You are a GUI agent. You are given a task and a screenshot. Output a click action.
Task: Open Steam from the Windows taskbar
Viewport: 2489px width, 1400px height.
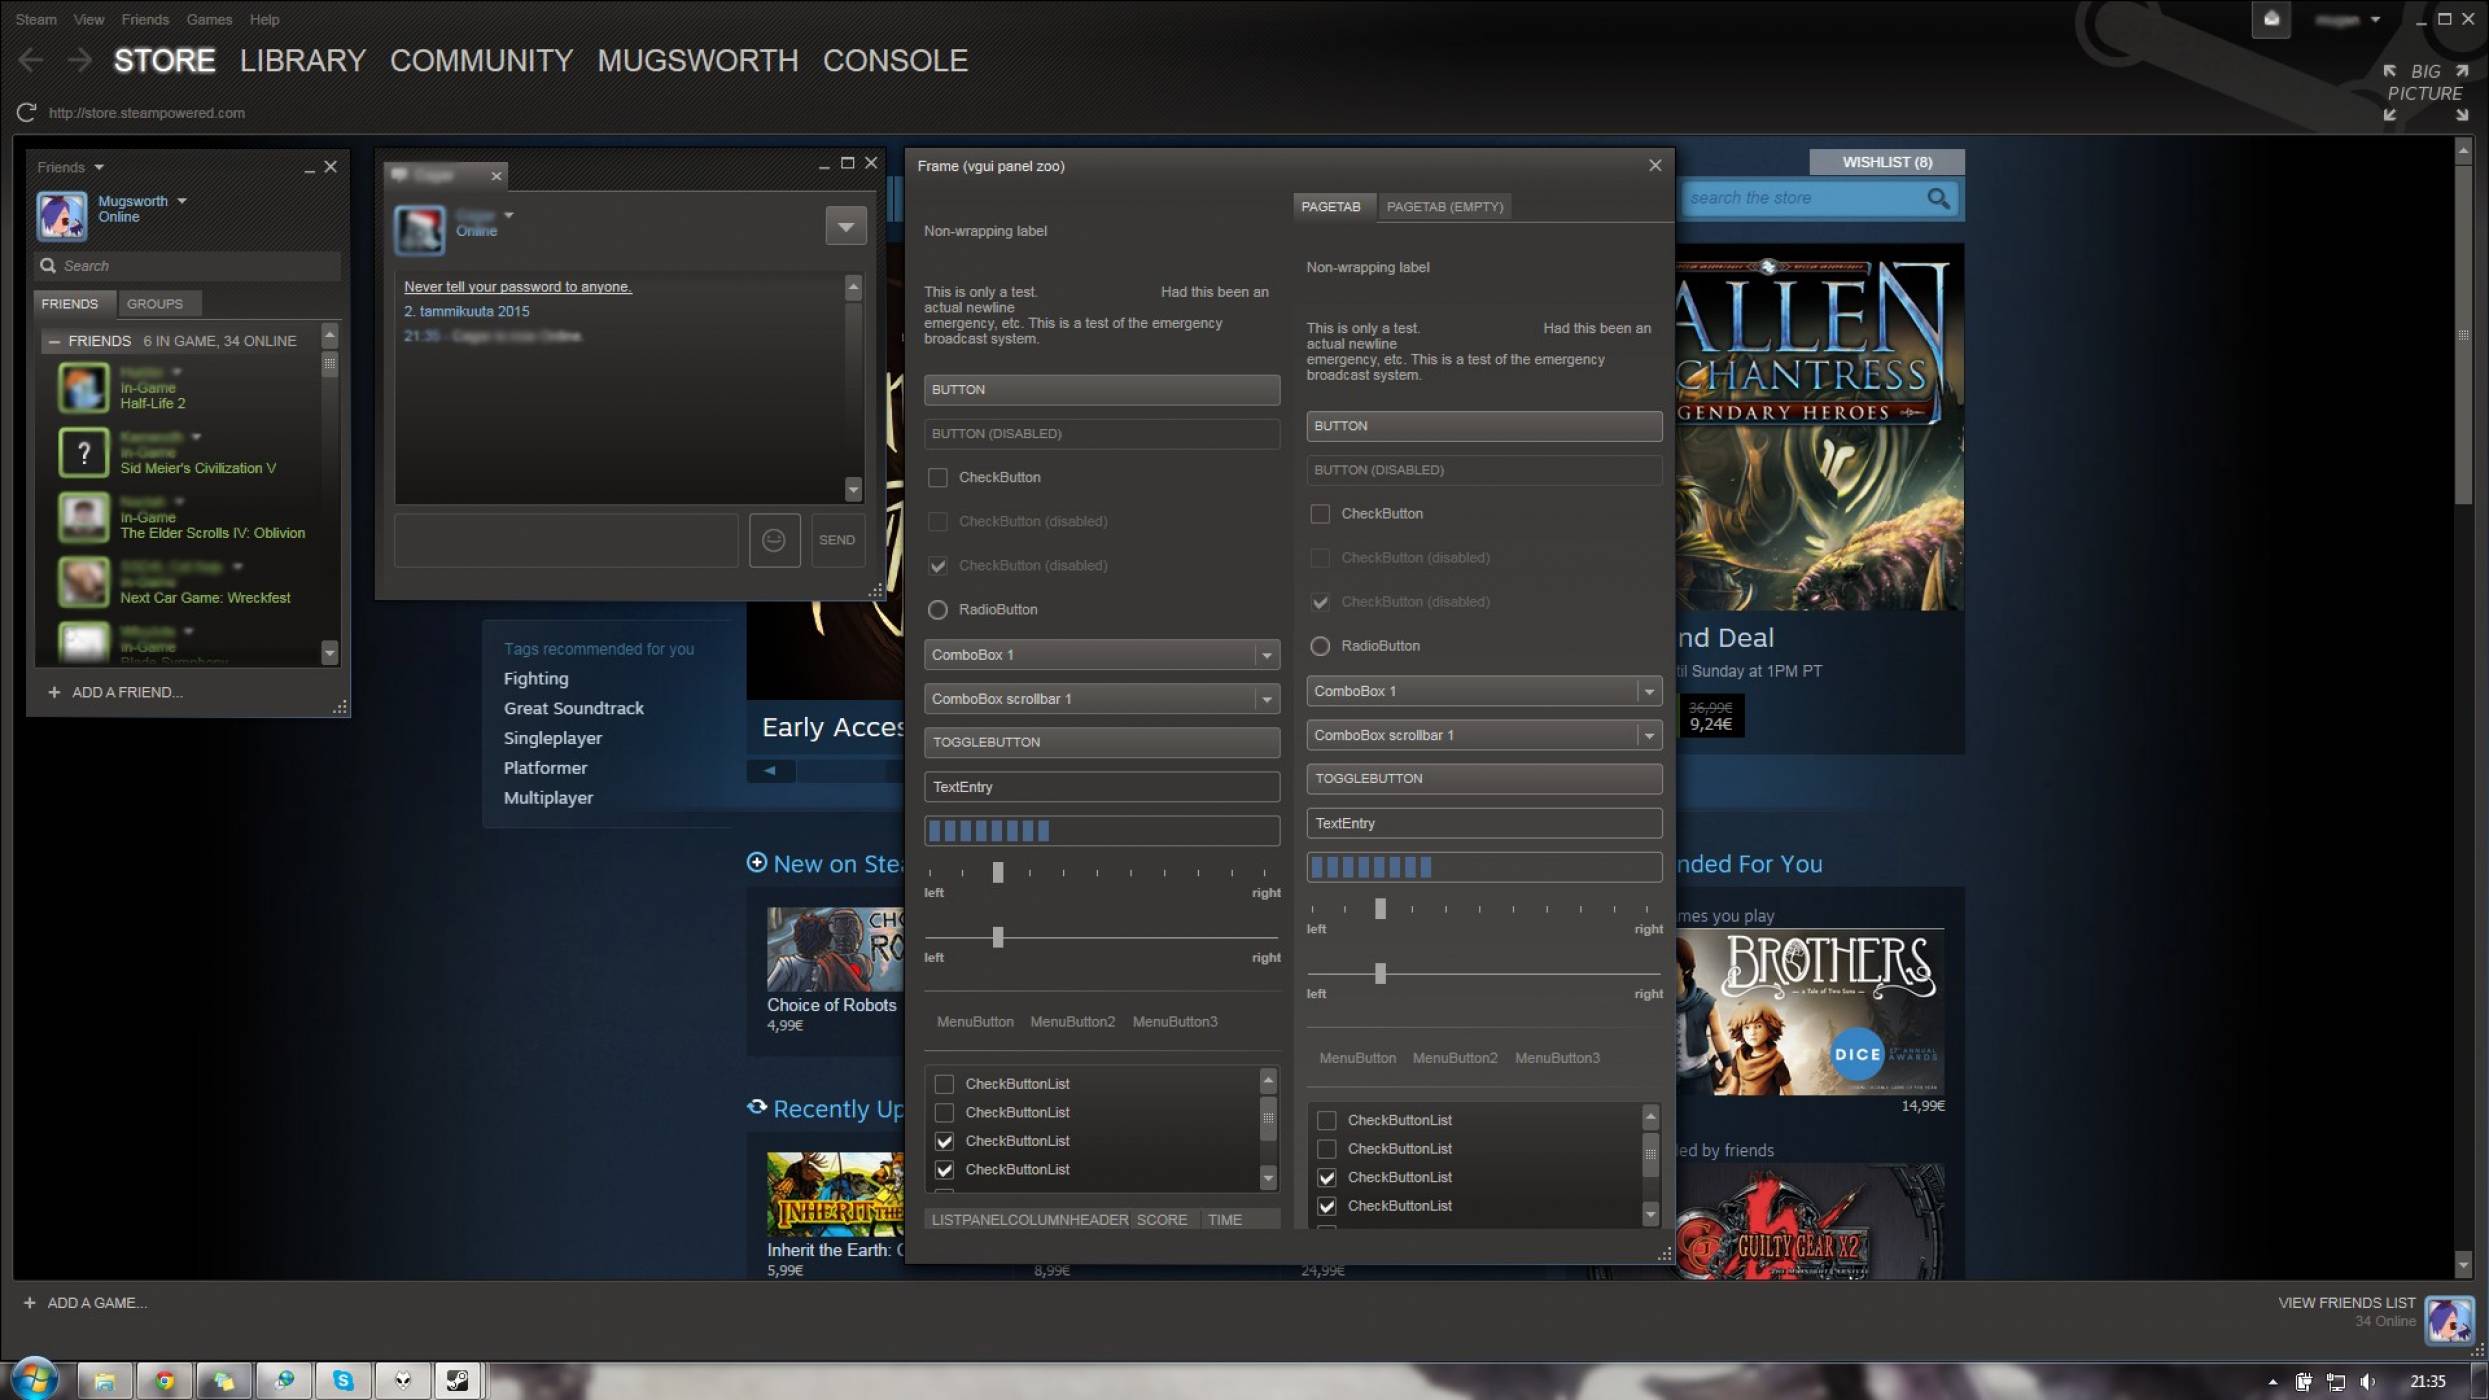tap(458, 1380)
